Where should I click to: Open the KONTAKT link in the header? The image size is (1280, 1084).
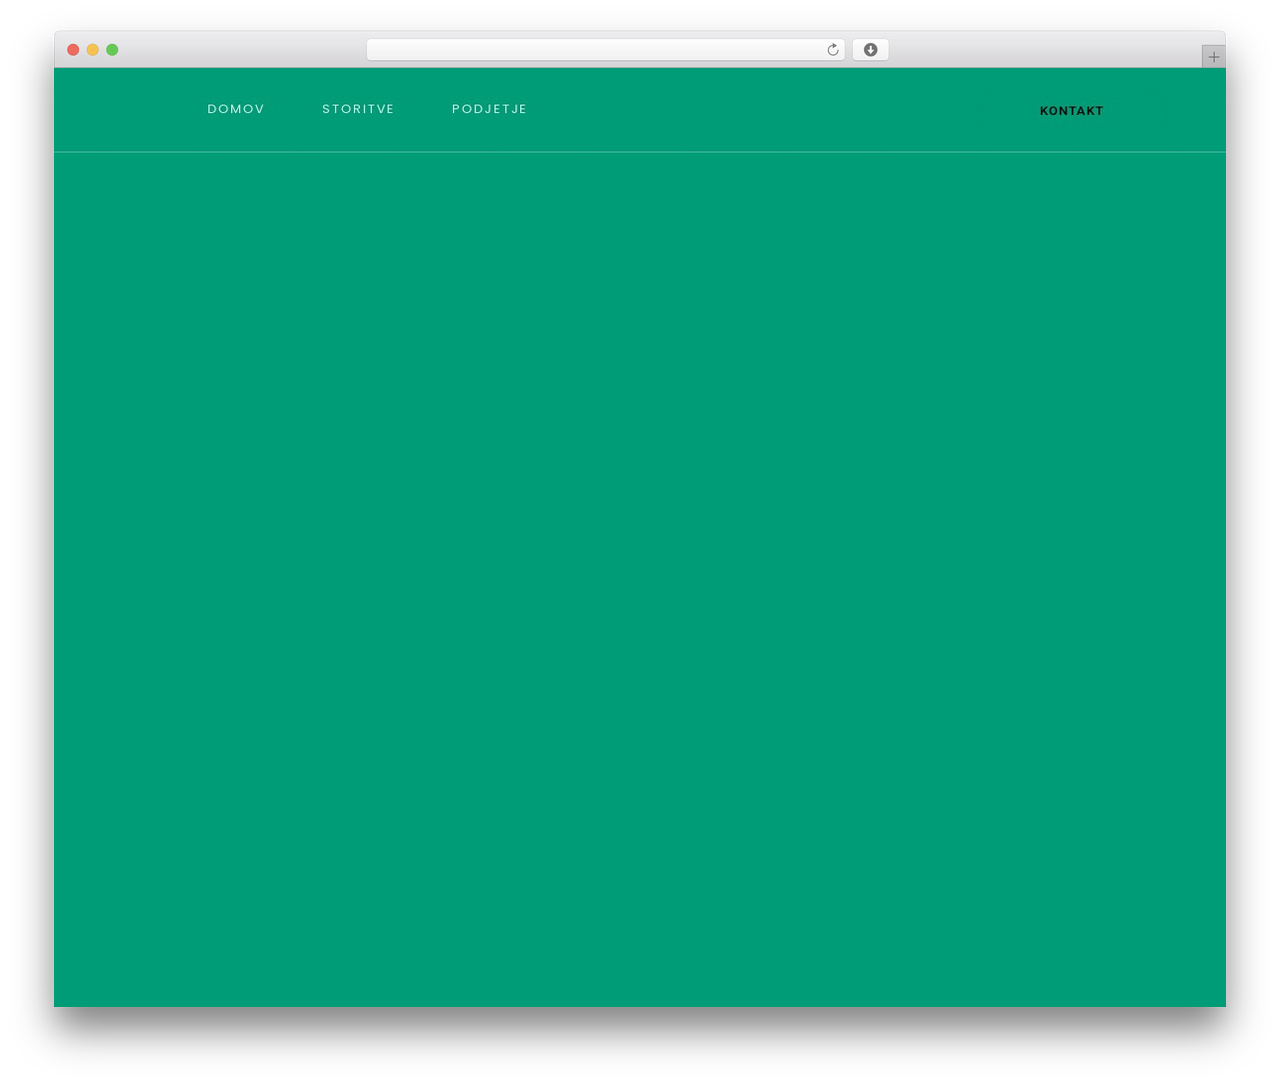click(x=1071, y=111)
